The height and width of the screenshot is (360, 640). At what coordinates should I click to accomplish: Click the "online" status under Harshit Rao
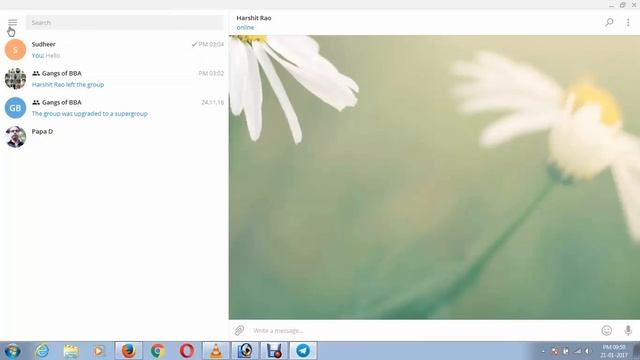coord(245,27)
